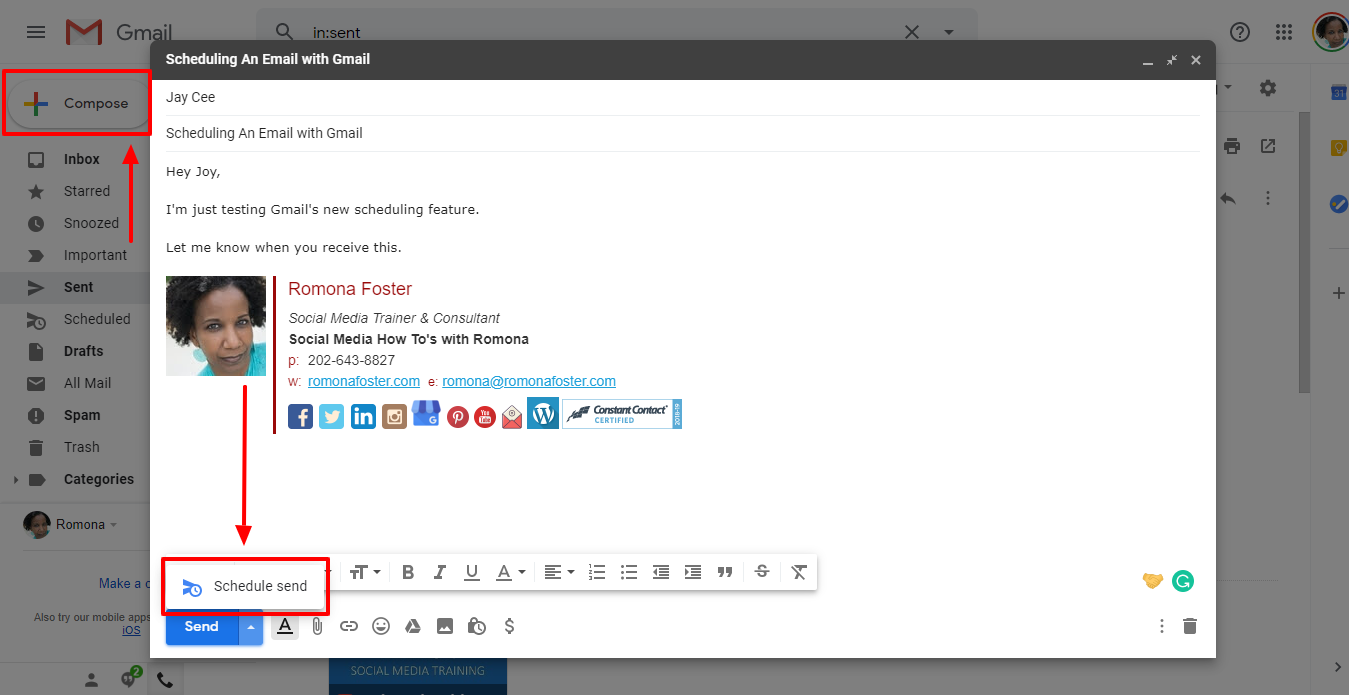
Task: Open Hangouts conversations tab
Action: [129, 679]
